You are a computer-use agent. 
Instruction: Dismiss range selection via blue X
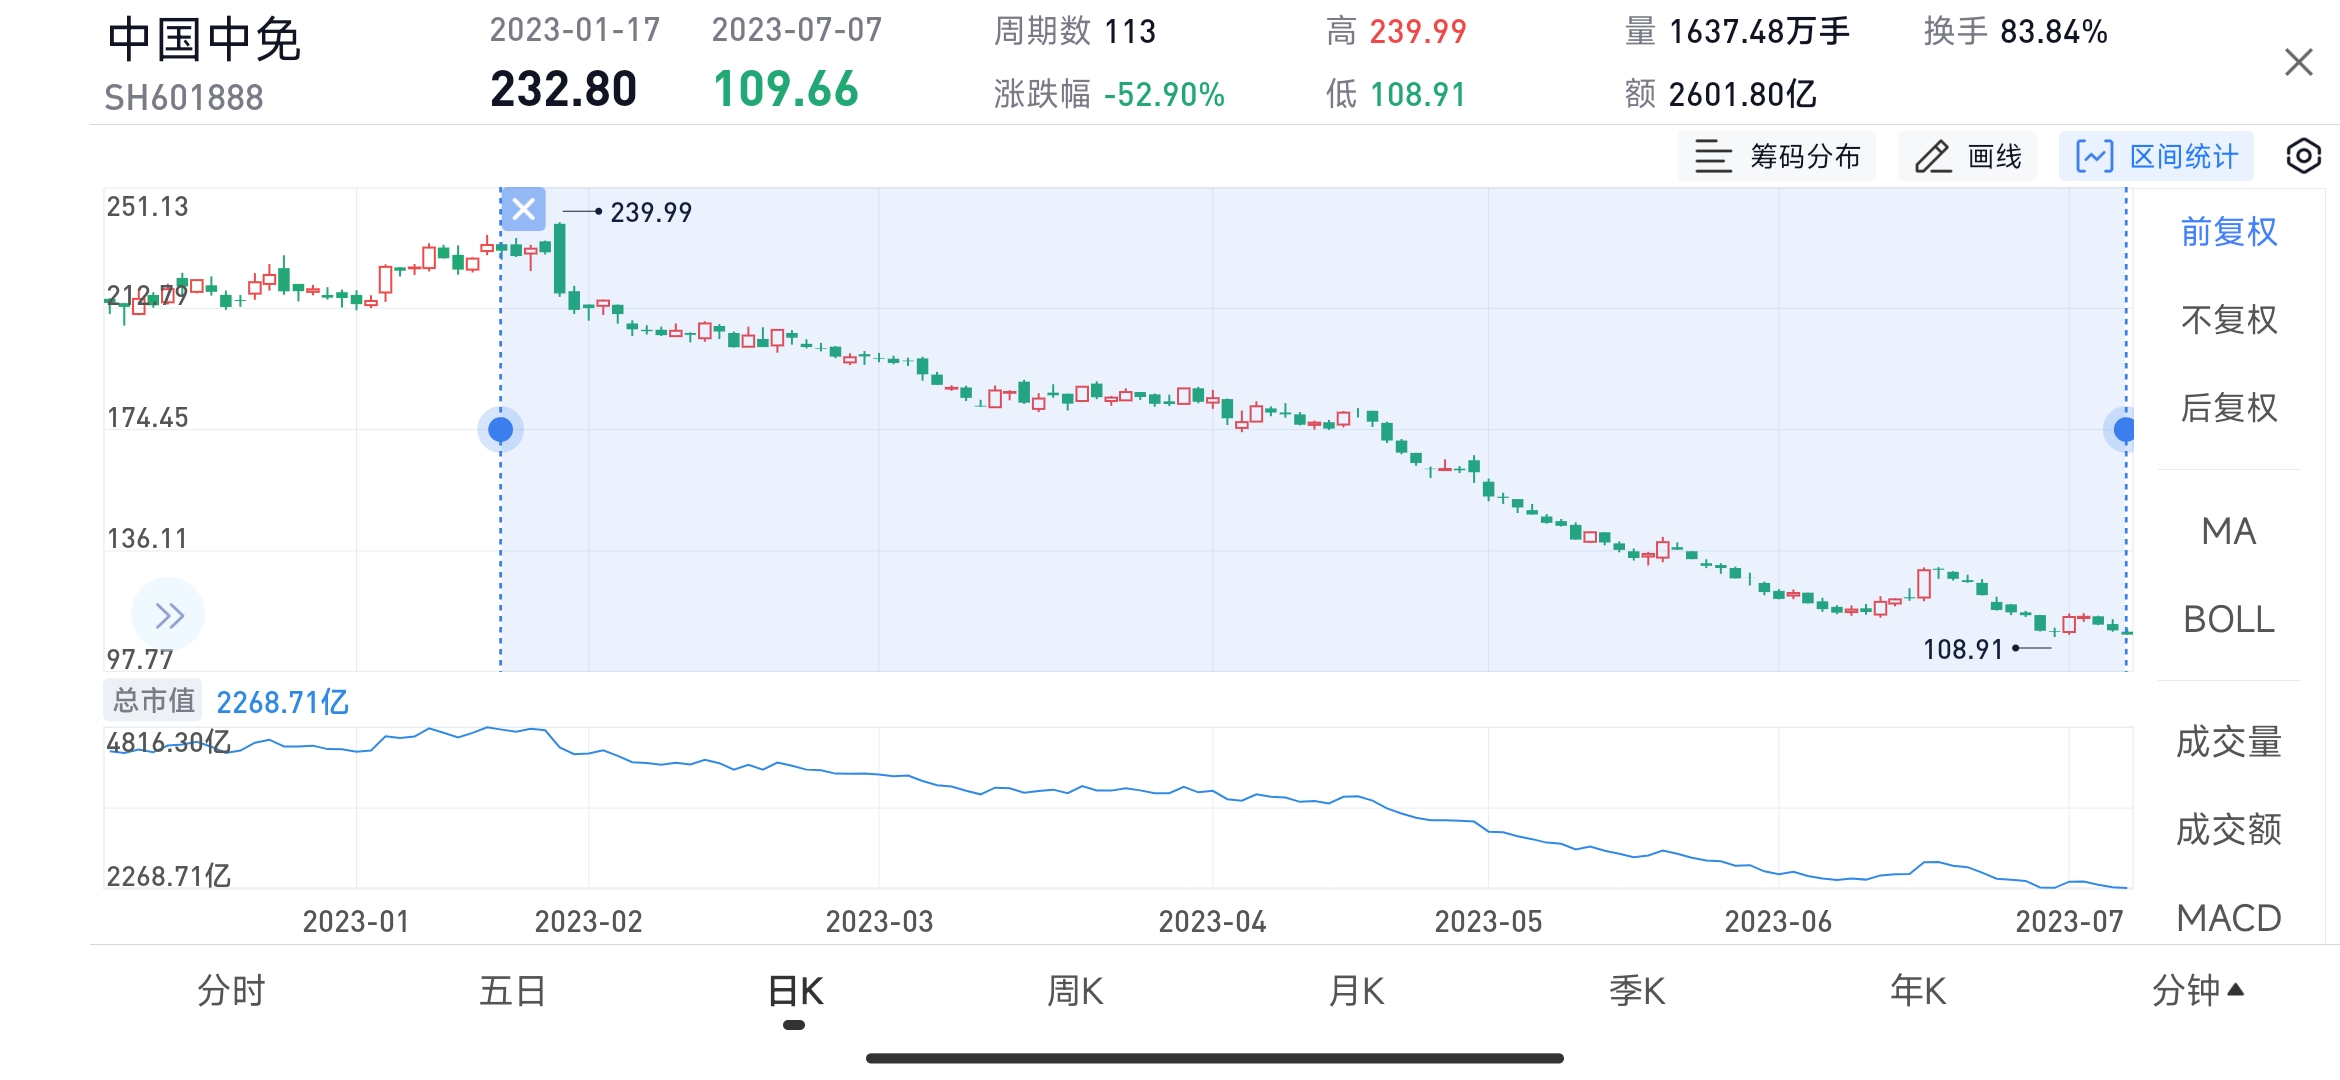pos(523,209)
